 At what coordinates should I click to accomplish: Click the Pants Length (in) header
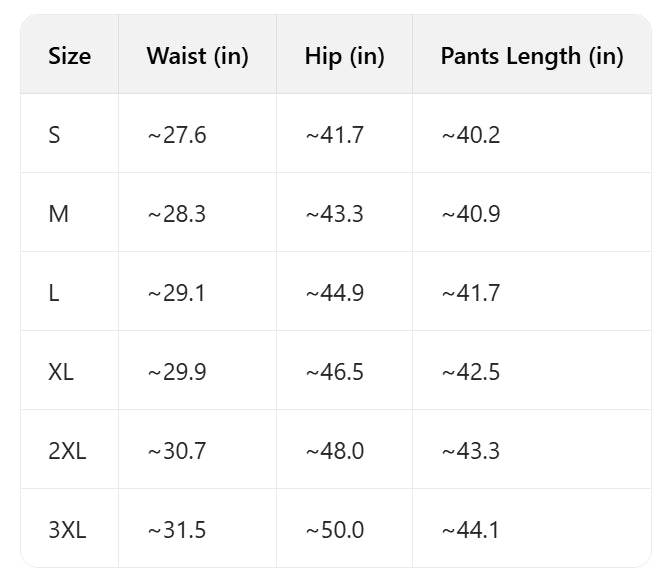pyautogui.click(x=531, y=56)
